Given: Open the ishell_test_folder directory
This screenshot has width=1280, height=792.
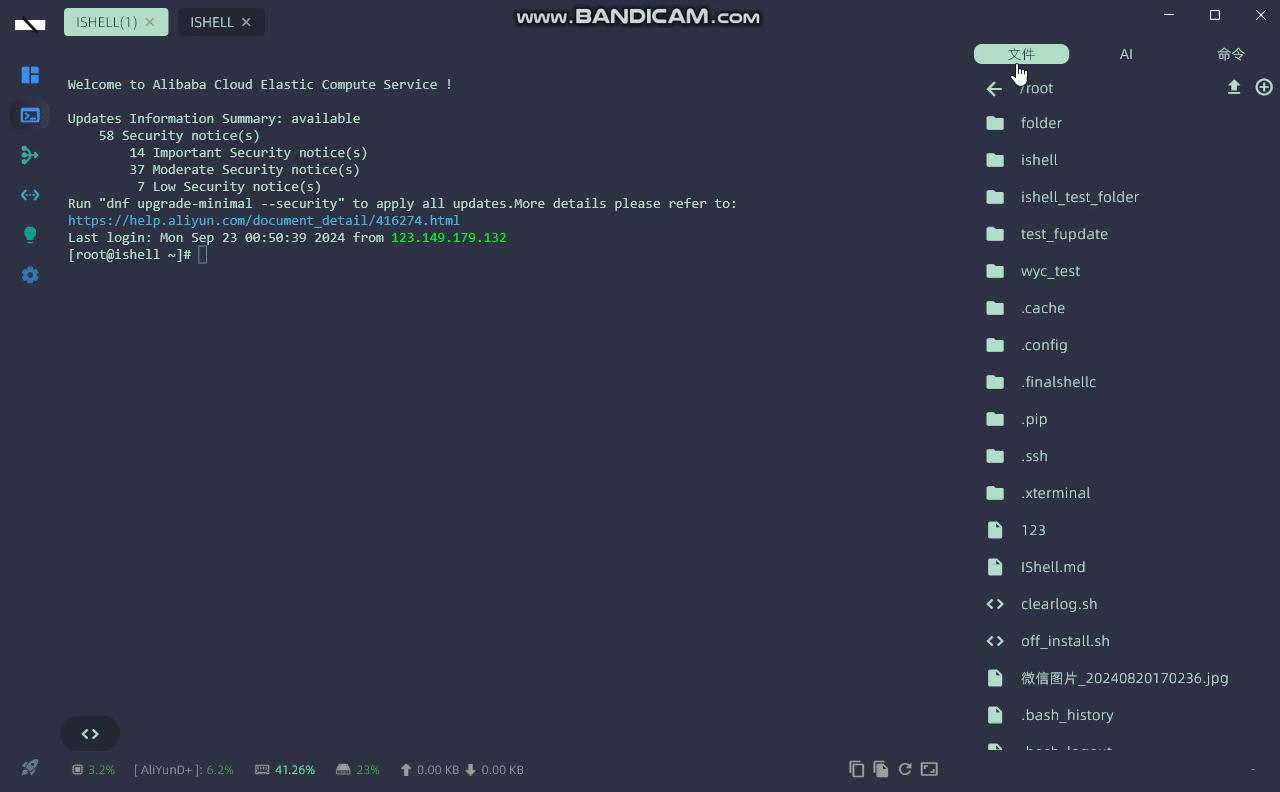Looking at the screenshot, I should point(1080,197).
